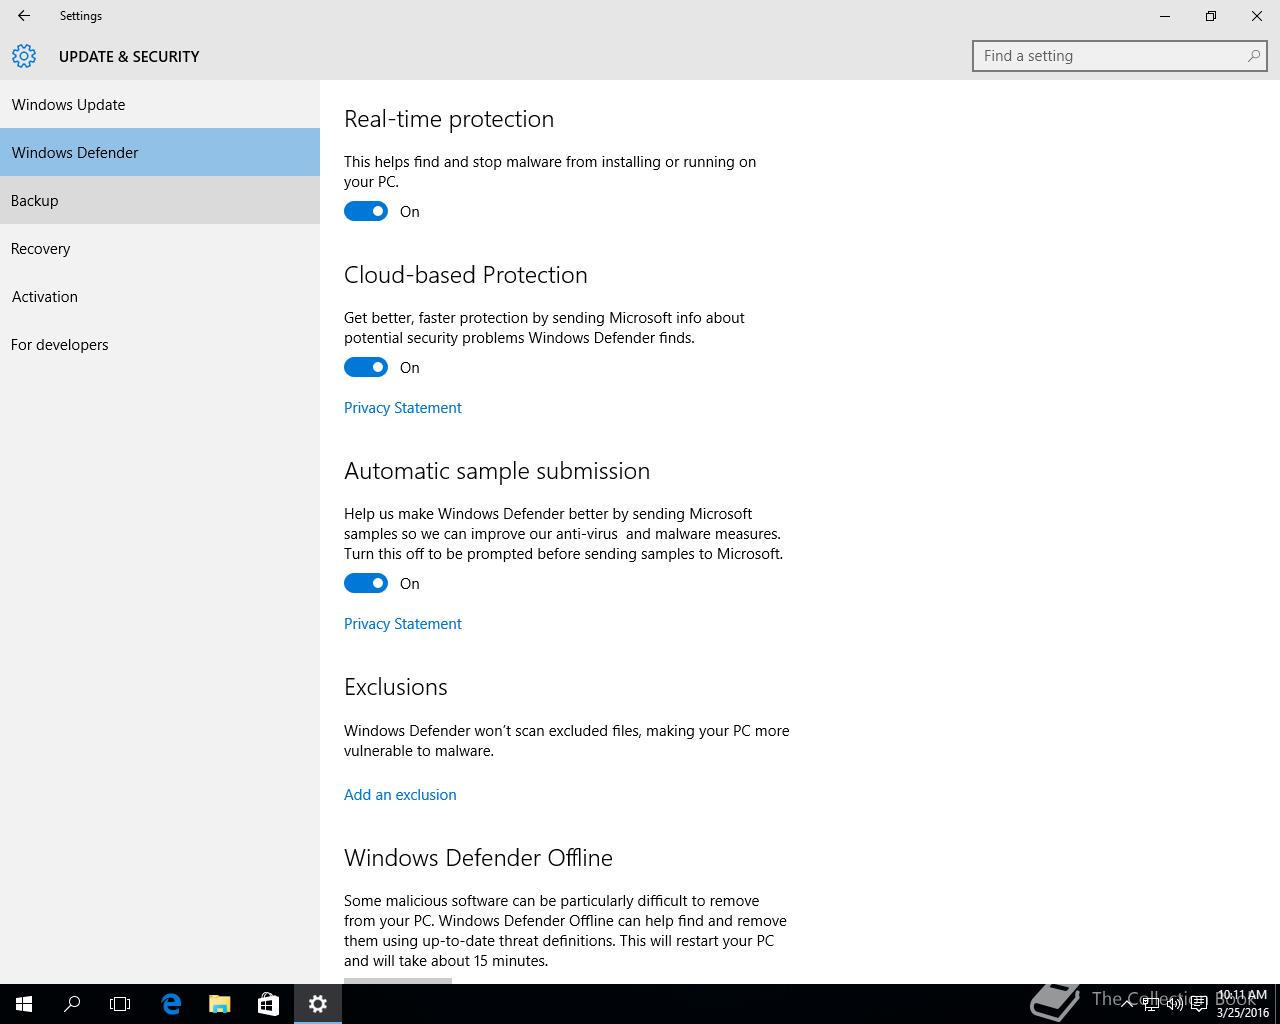This screenshot has width=1280, height=1024.
Task: Click the Add an exclusion link
Action: (x=400, y=794)
